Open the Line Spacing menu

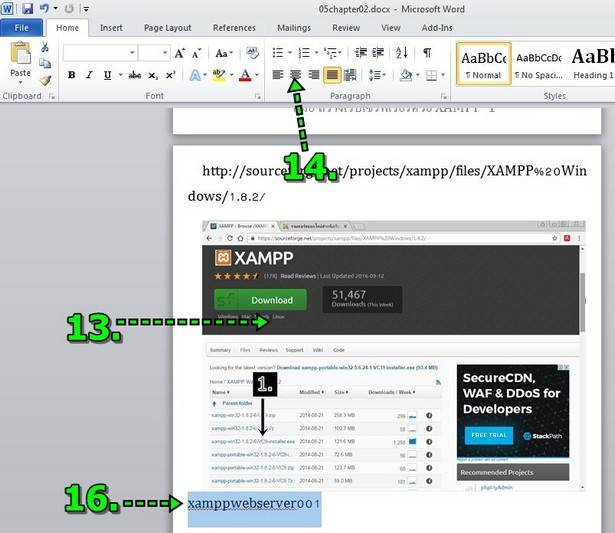[377, 75]
